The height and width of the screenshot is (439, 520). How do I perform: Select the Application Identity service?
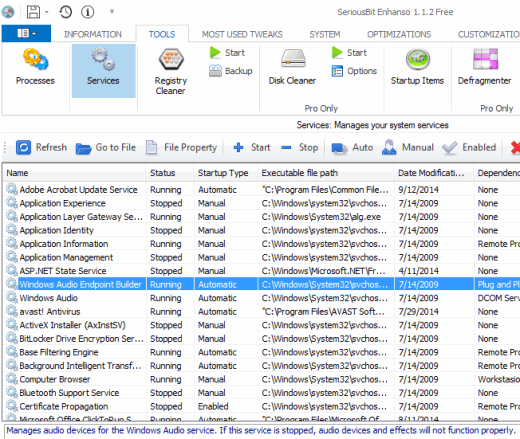click(262, 230)
